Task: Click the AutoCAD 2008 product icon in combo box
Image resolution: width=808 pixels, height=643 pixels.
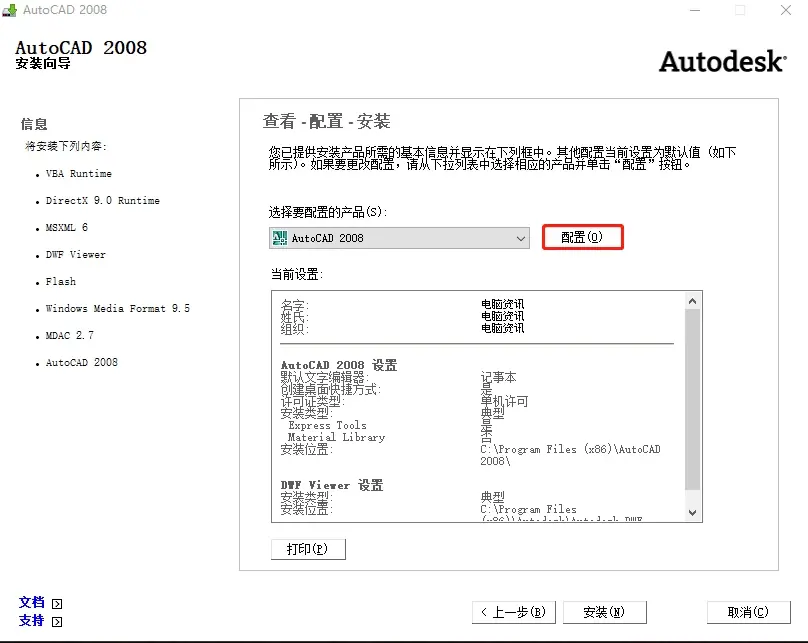Action: 280,238
